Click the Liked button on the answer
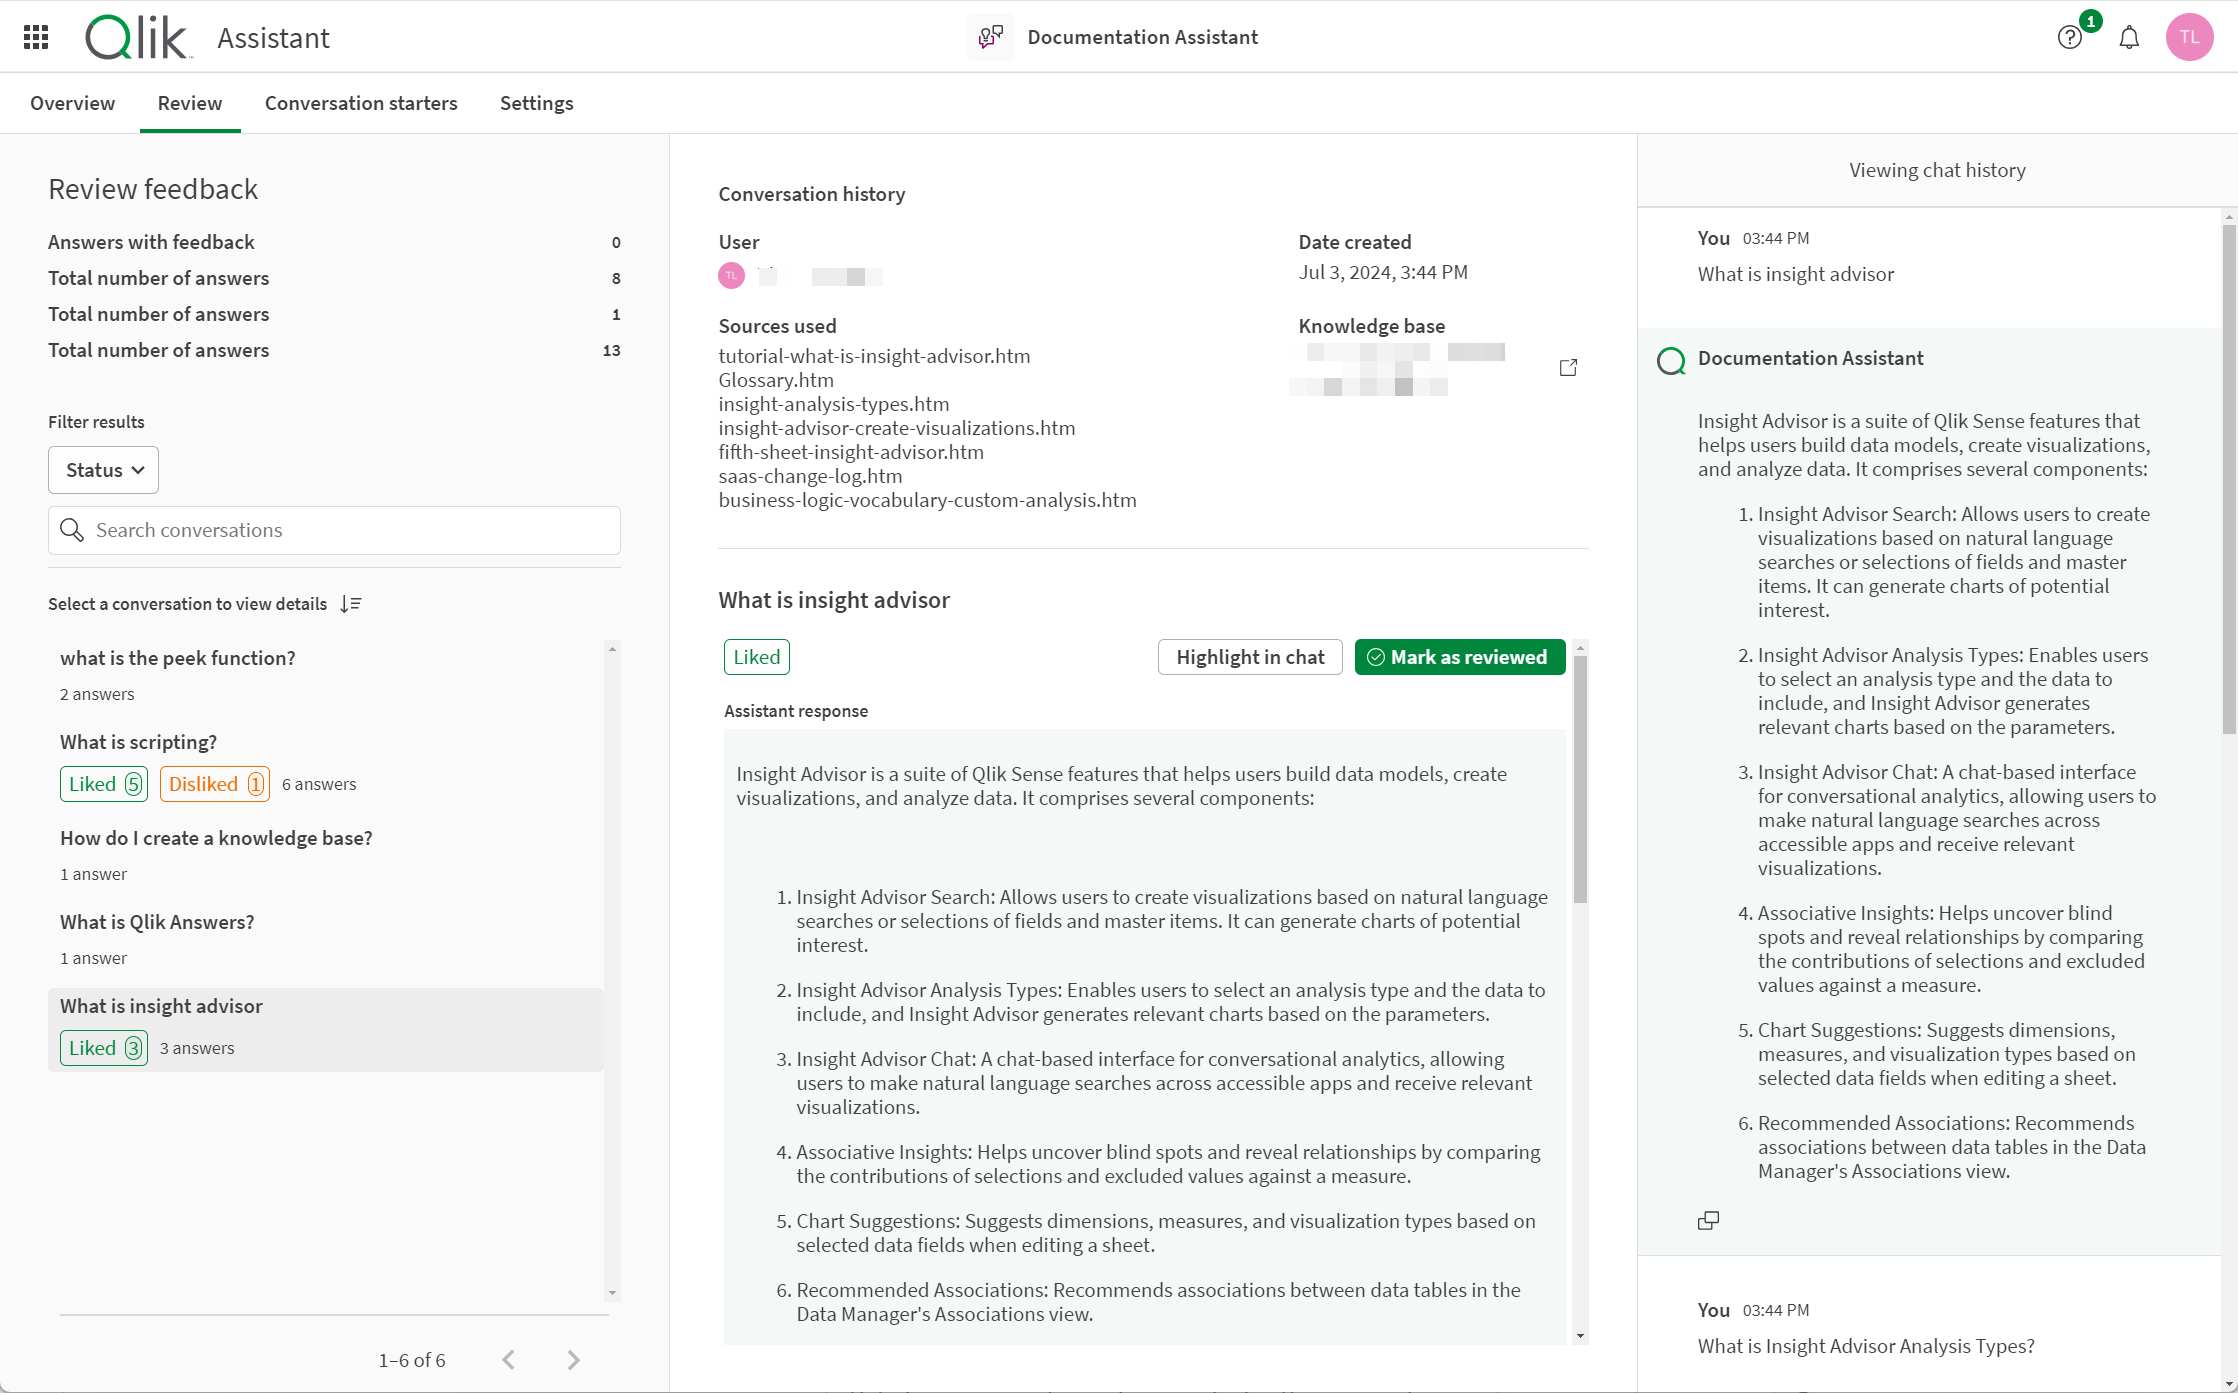The height and width of the screenshot is (1393, 2238). click(756, 656)
